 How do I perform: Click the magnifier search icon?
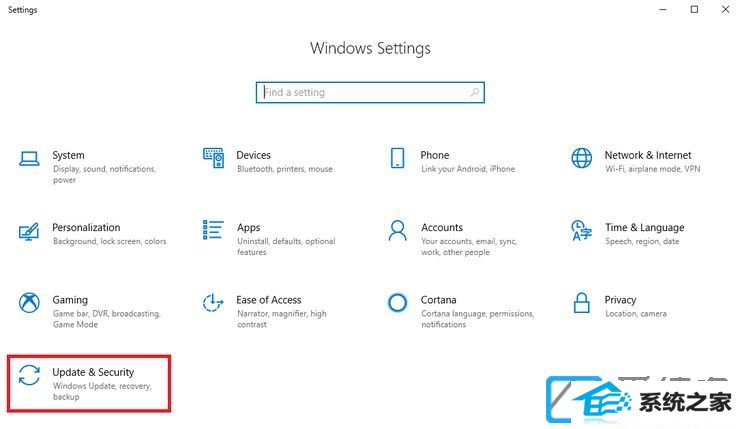tap(475, 93)
